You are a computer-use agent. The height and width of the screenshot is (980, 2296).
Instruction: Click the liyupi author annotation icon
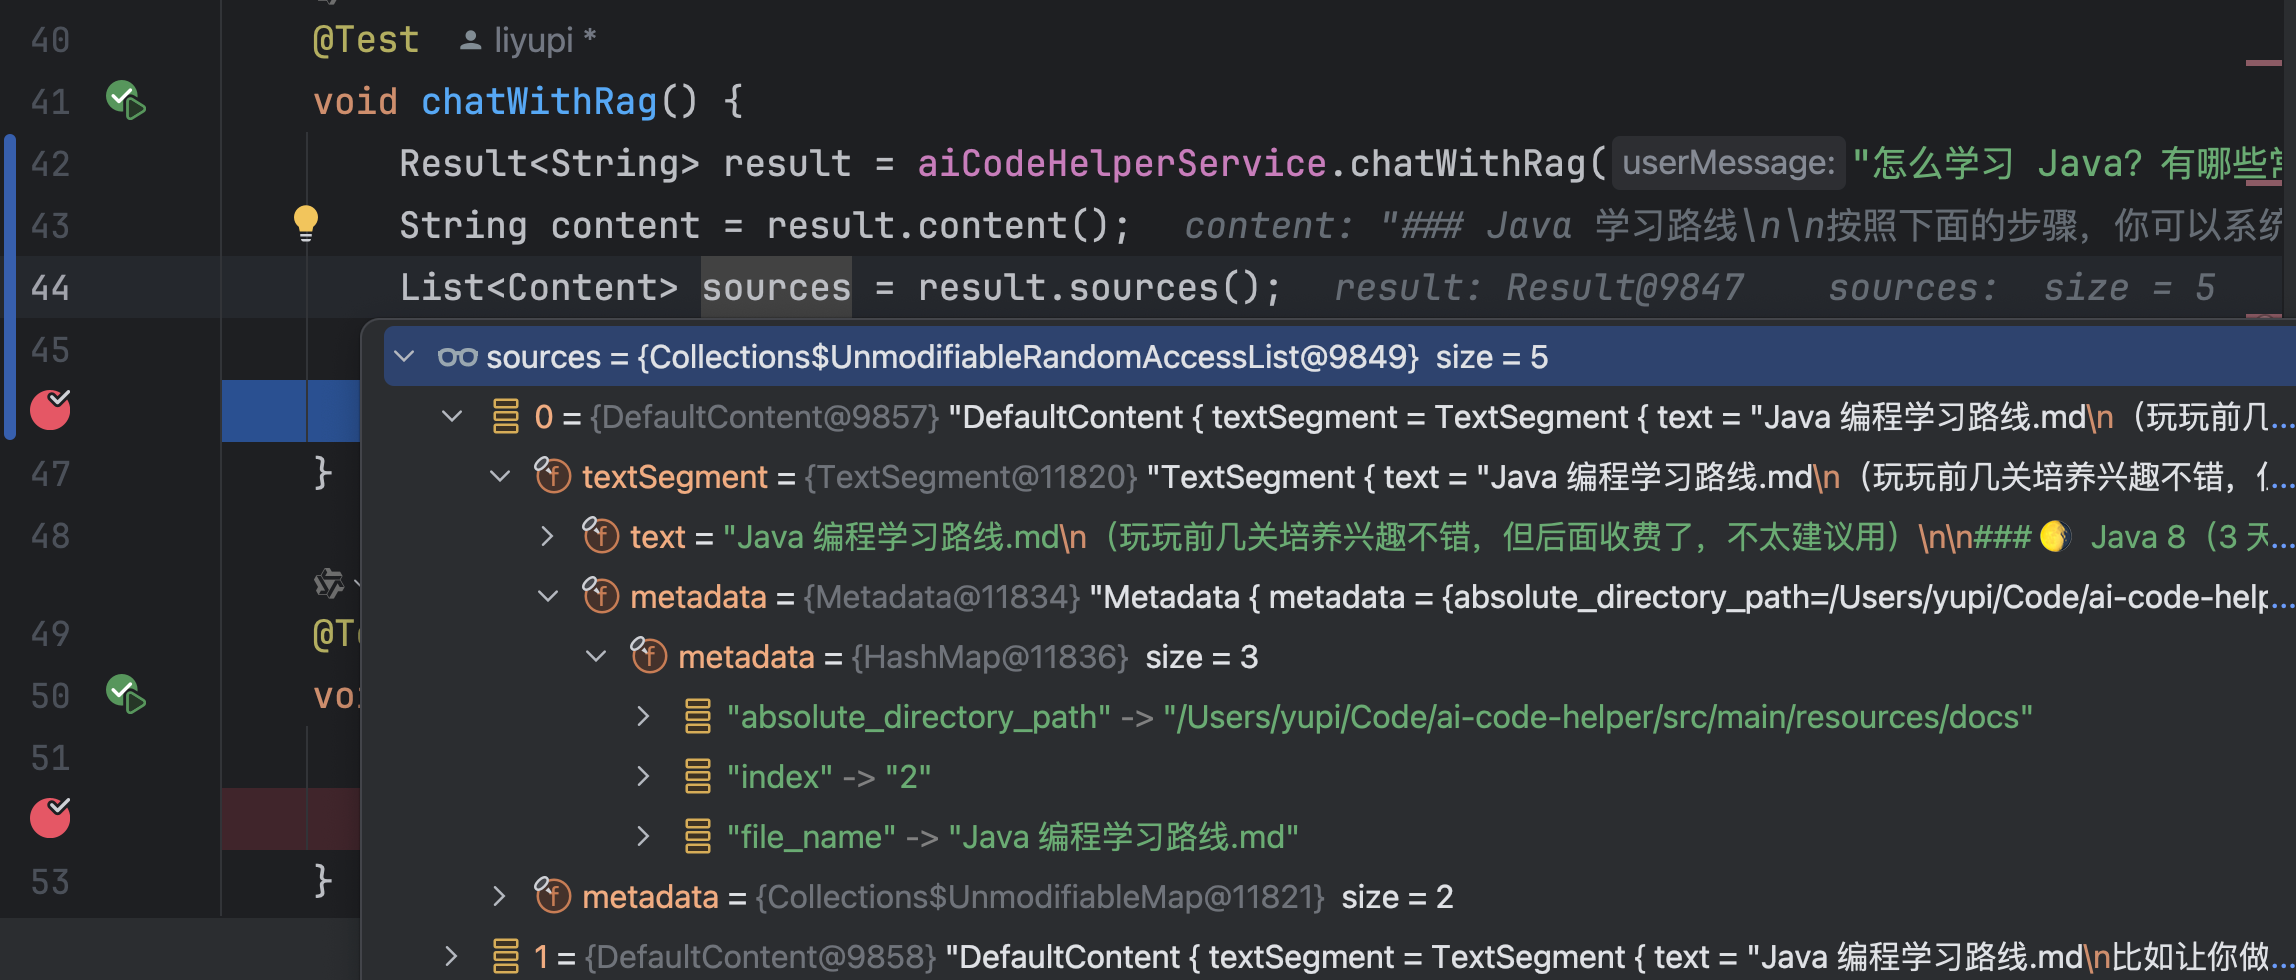[x=470, y=40]
